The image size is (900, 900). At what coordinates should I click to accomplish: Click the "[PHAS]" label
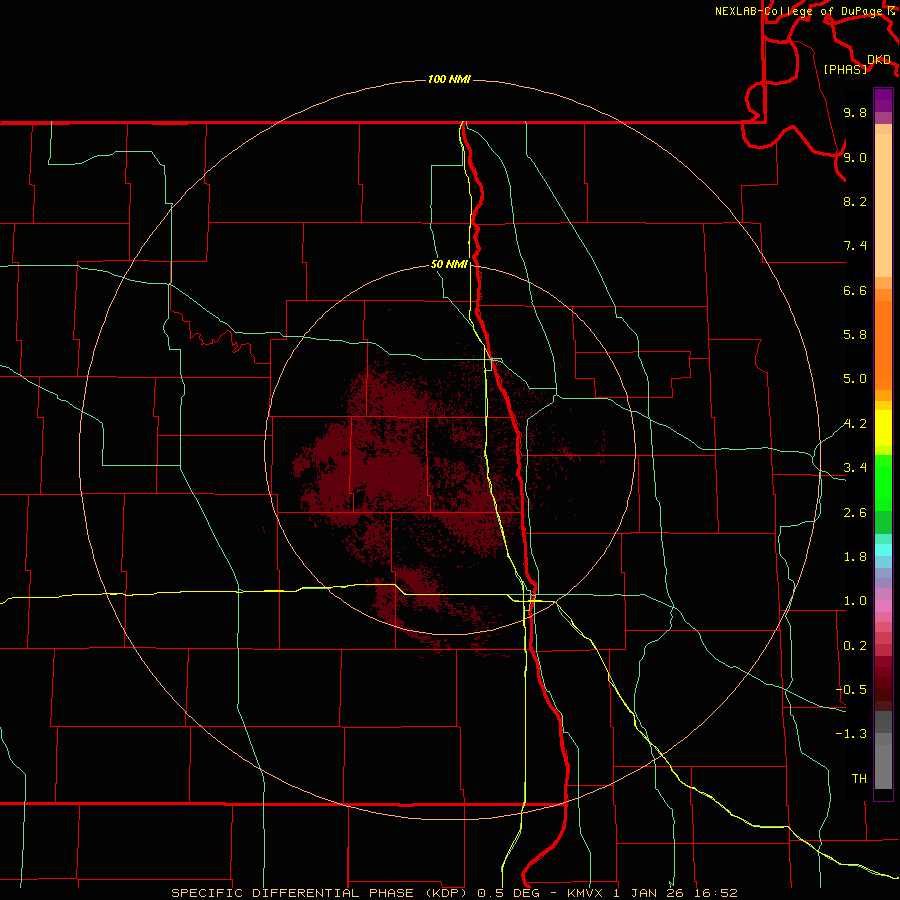click(845, 69)
